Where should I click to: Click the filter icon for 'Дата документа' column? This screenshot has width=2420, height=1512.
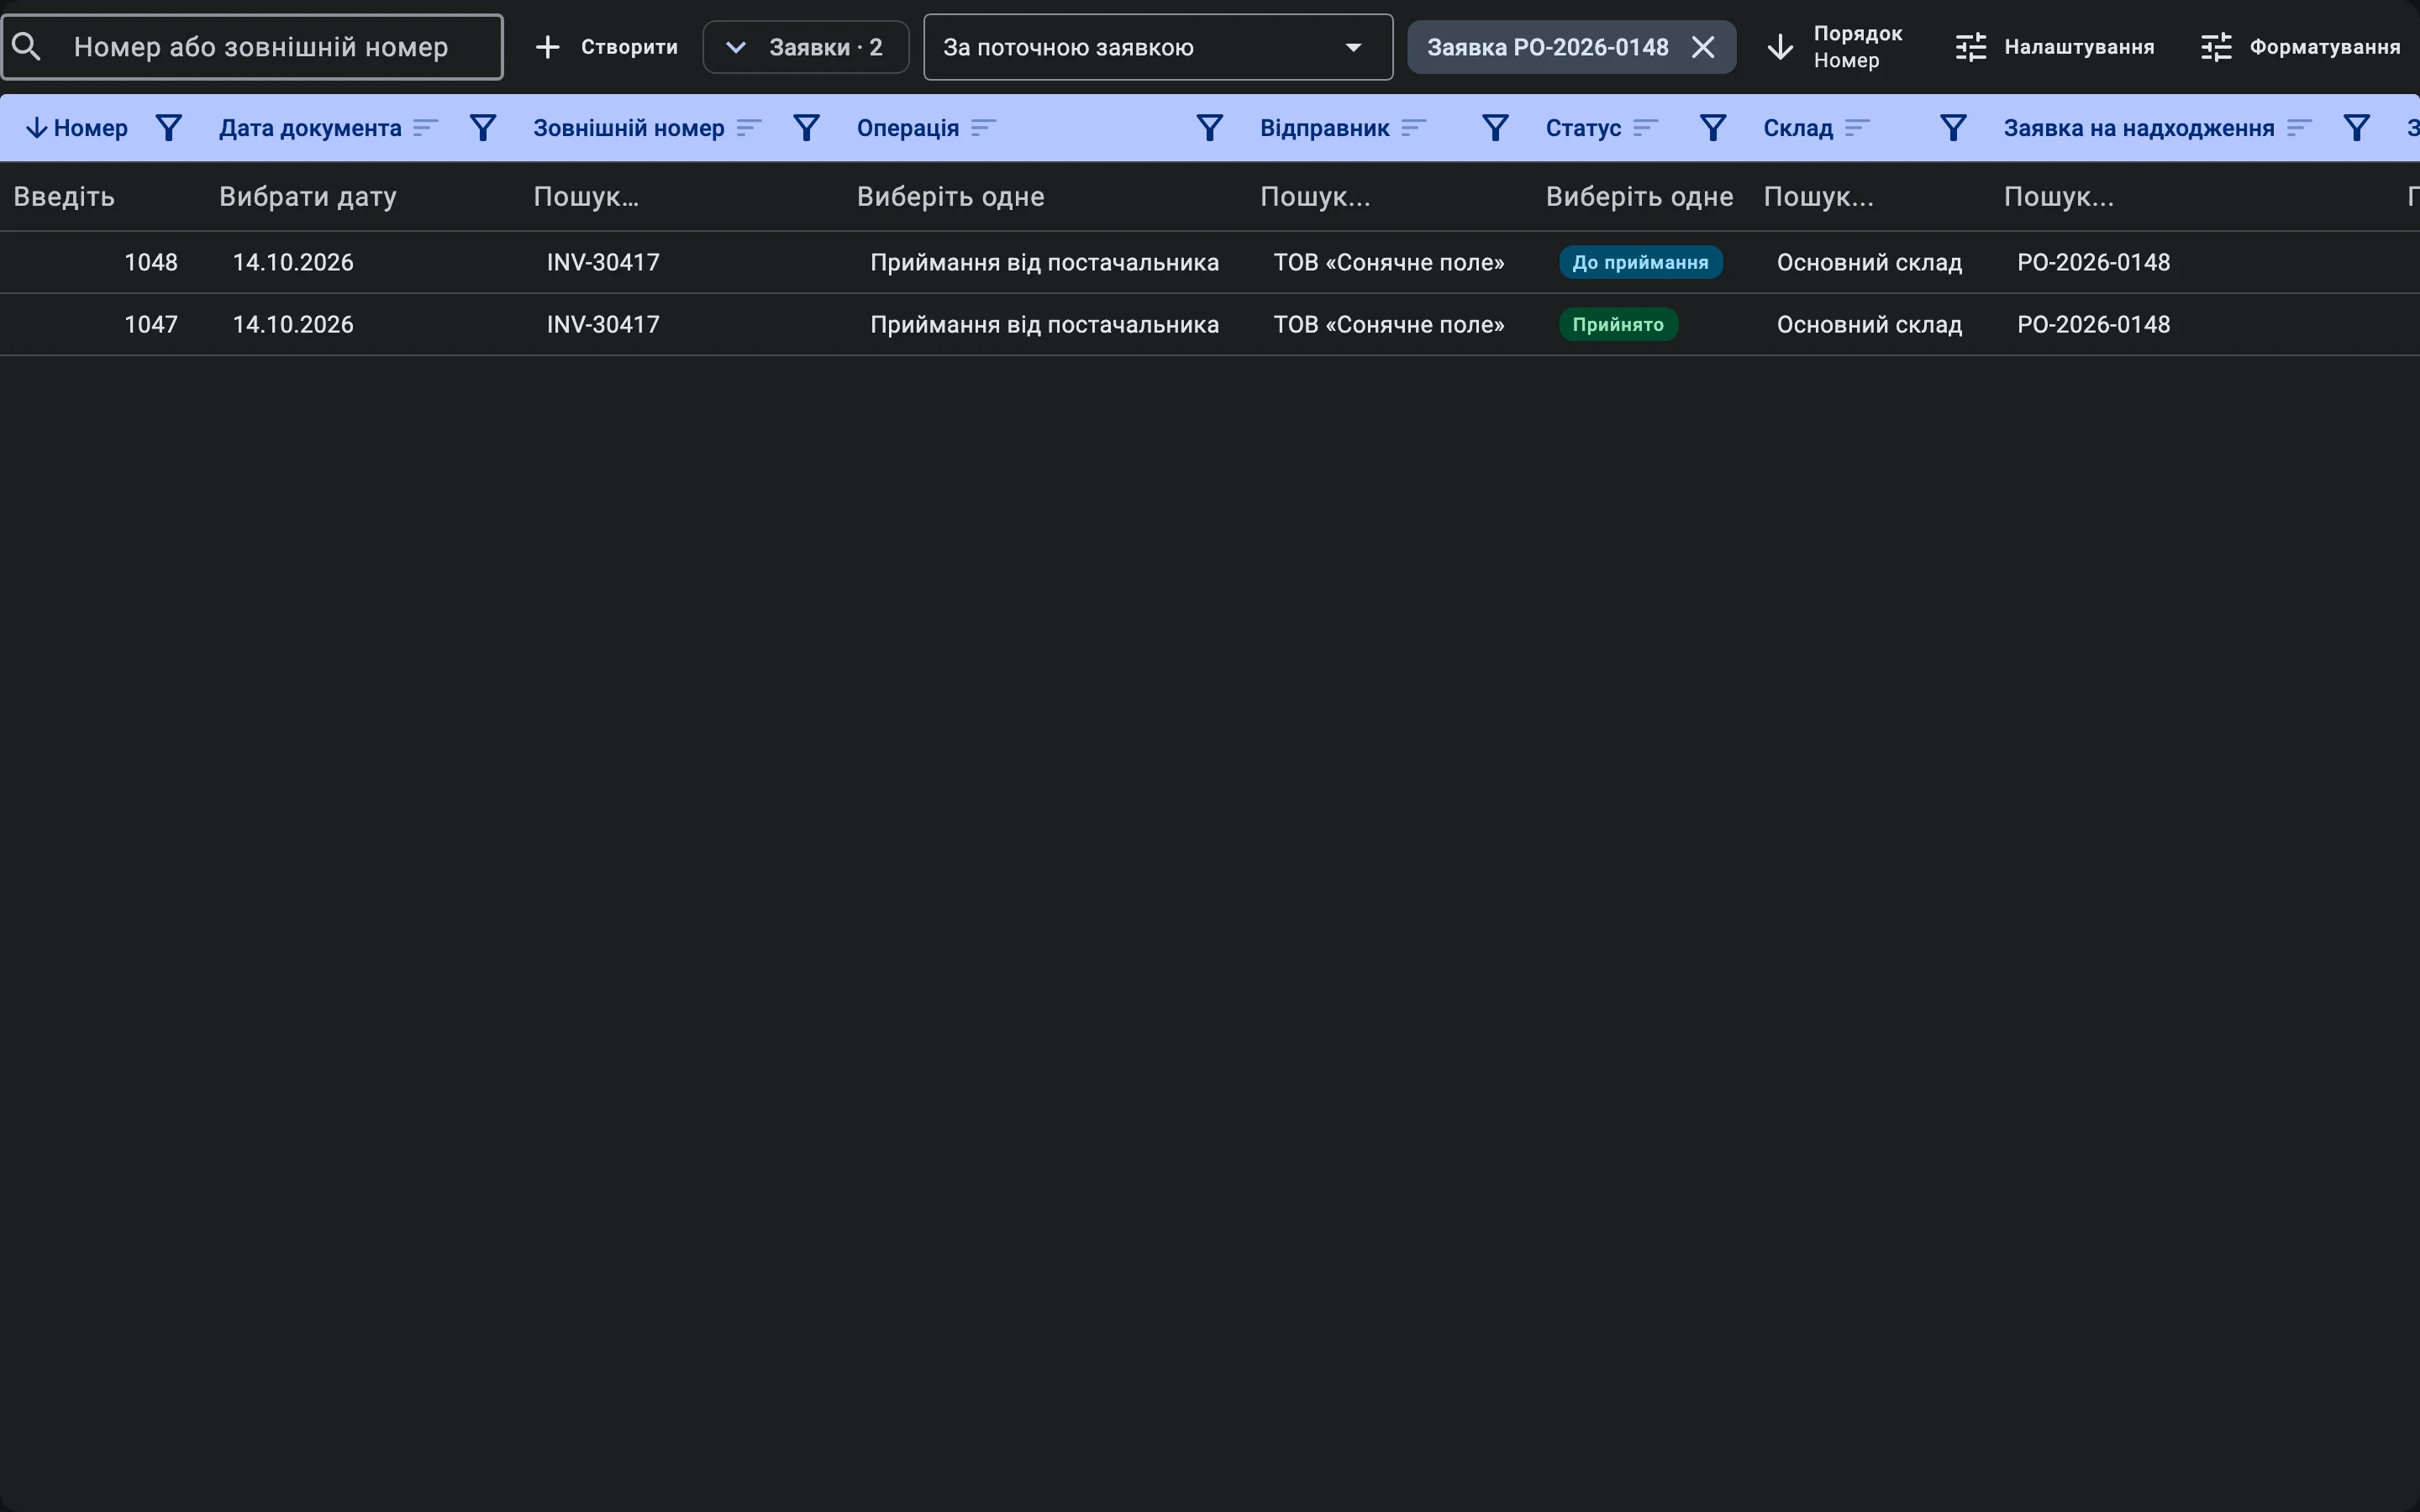(483, 128)
